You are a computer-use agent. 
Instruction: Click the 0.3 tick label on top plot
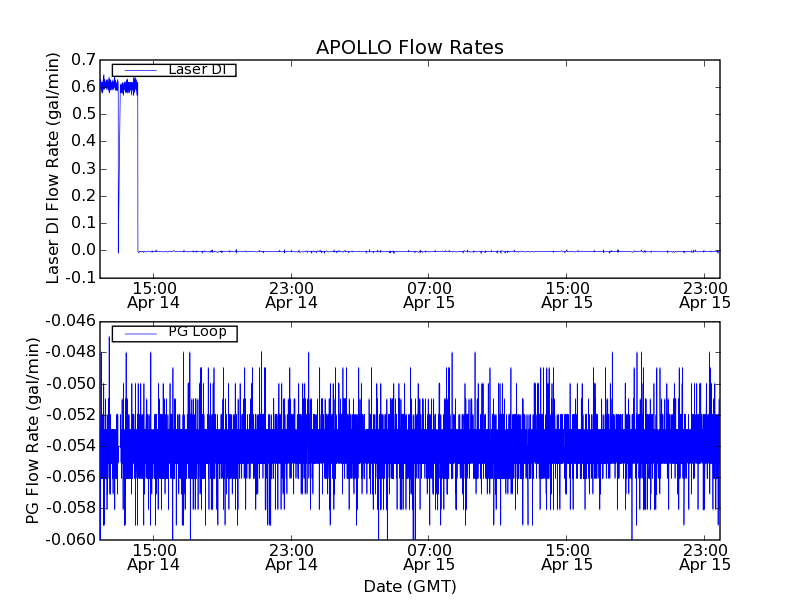tap(84, 168)
